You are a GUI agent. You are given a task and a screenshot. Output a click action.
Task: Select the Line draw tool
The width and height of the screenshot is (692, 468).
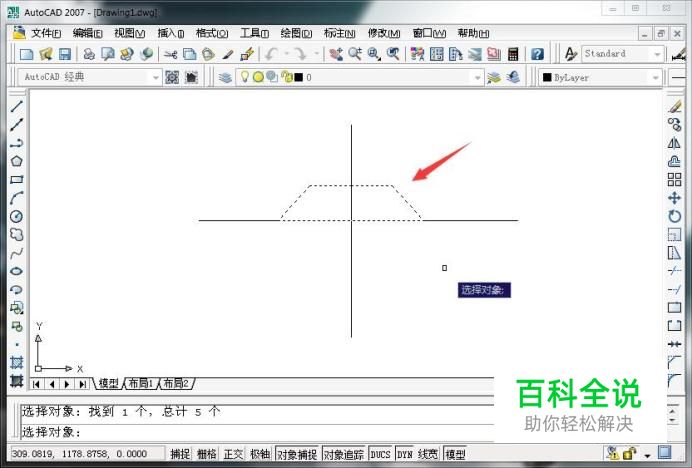click(x=17, y=106)
